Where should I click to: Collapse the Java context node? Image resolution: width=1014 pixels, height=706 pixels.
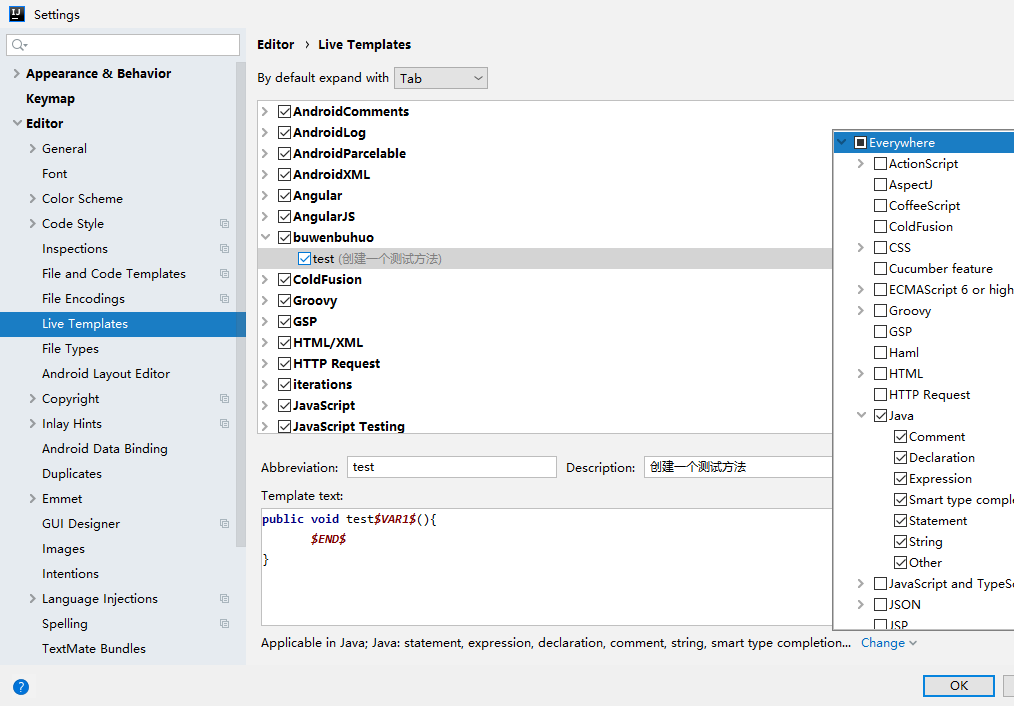pyautogui.click(x=861, y=416)
